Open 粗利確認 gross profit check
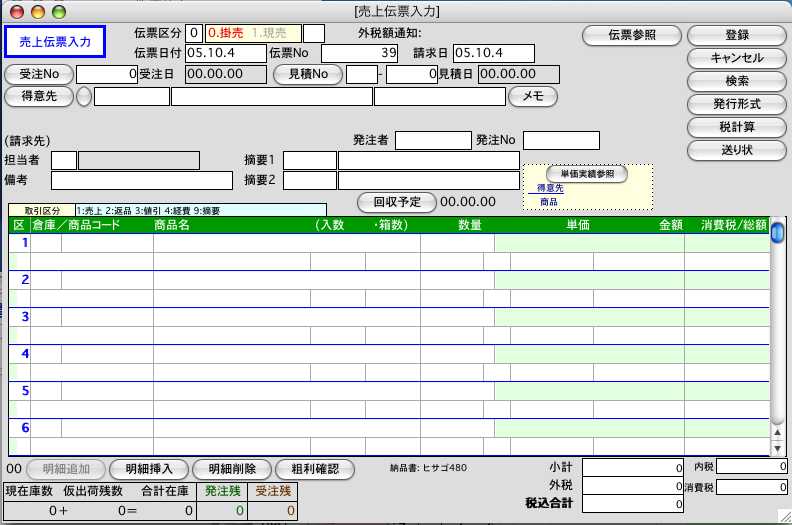Viewport: 792px width, 525px height. pos(314,468)
